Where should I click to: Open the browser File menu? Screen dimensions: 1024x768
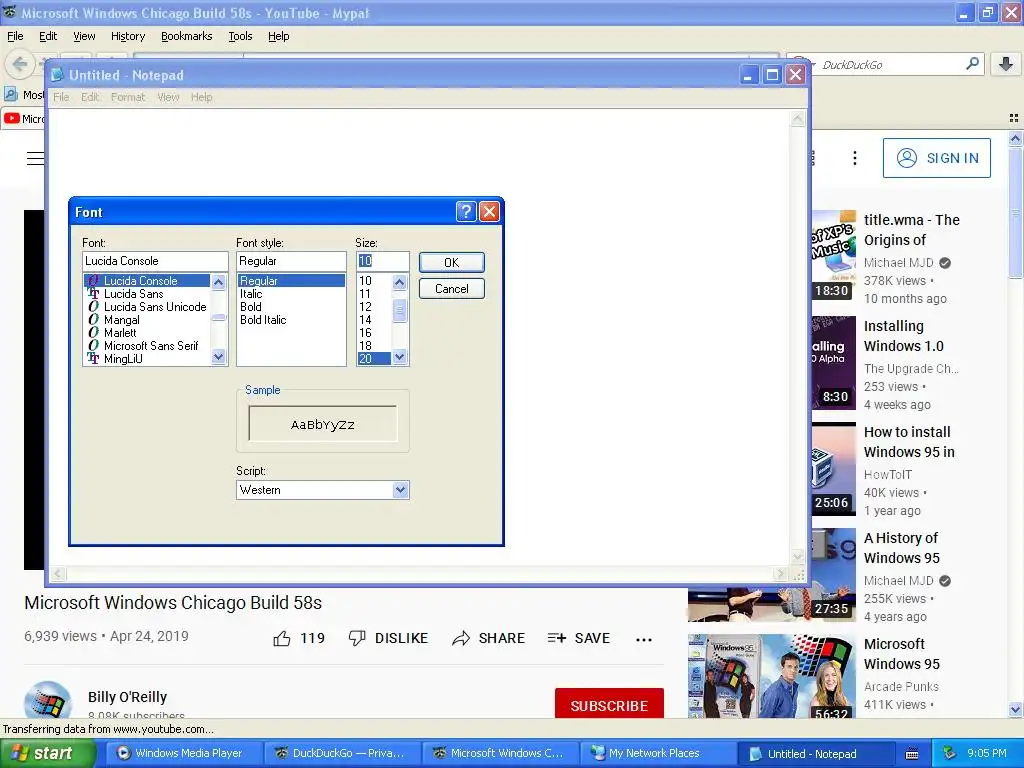coord(15,36)
